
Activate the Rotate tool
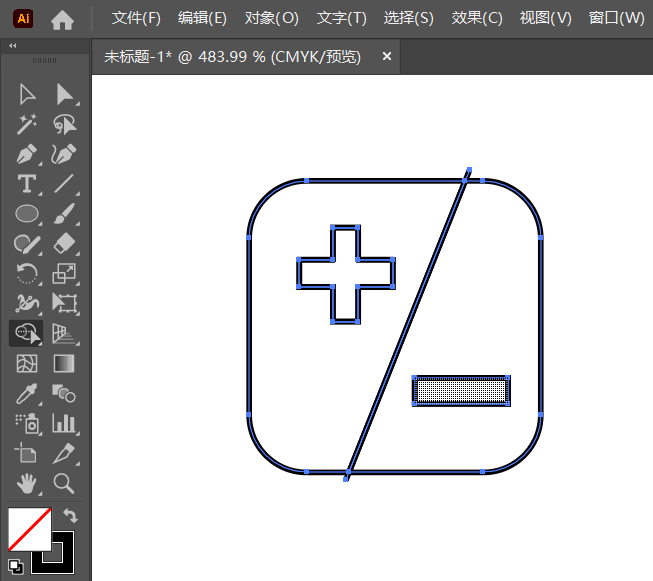[27, 274]
